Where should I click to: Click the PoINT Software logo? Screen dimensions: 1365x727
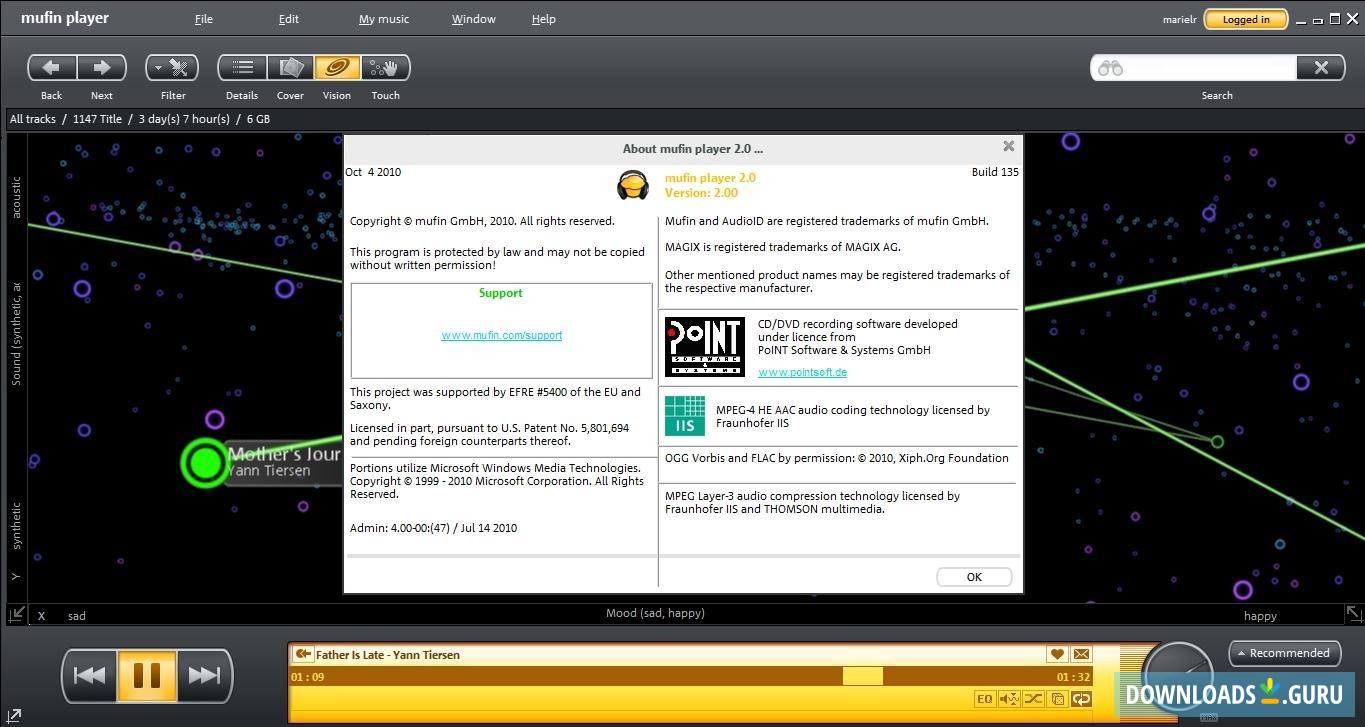[705, 347]
